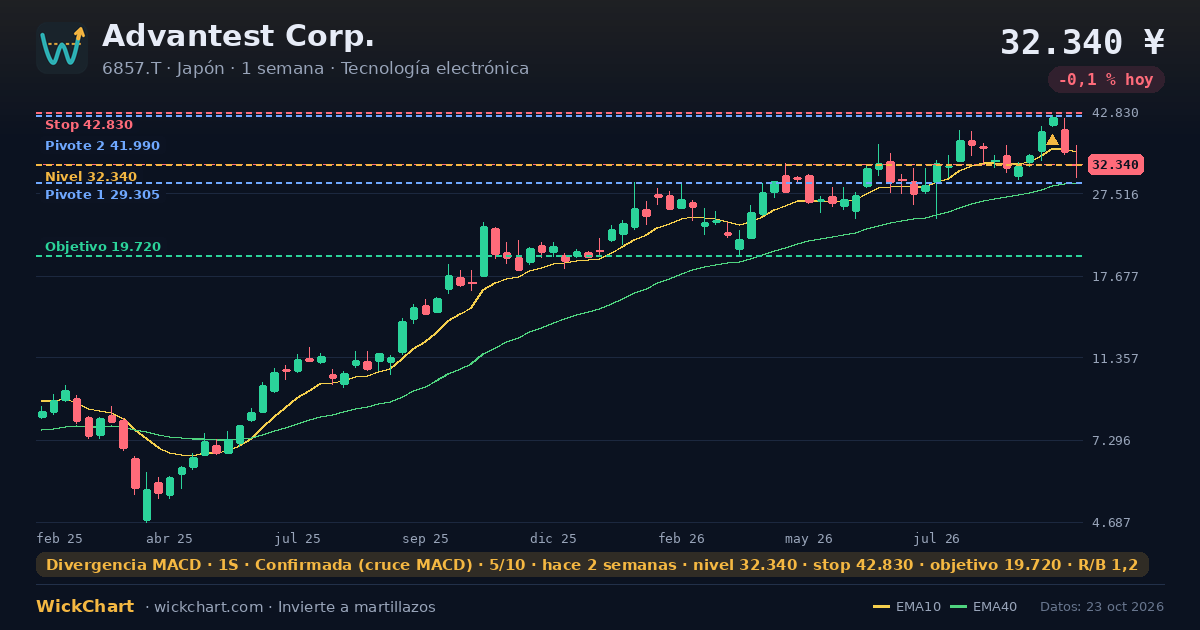Viewport: 1200px width, 630px height.
Task: Click the "feb 26" date axis label
Action: pyautogui.click(x=682, y=538)
